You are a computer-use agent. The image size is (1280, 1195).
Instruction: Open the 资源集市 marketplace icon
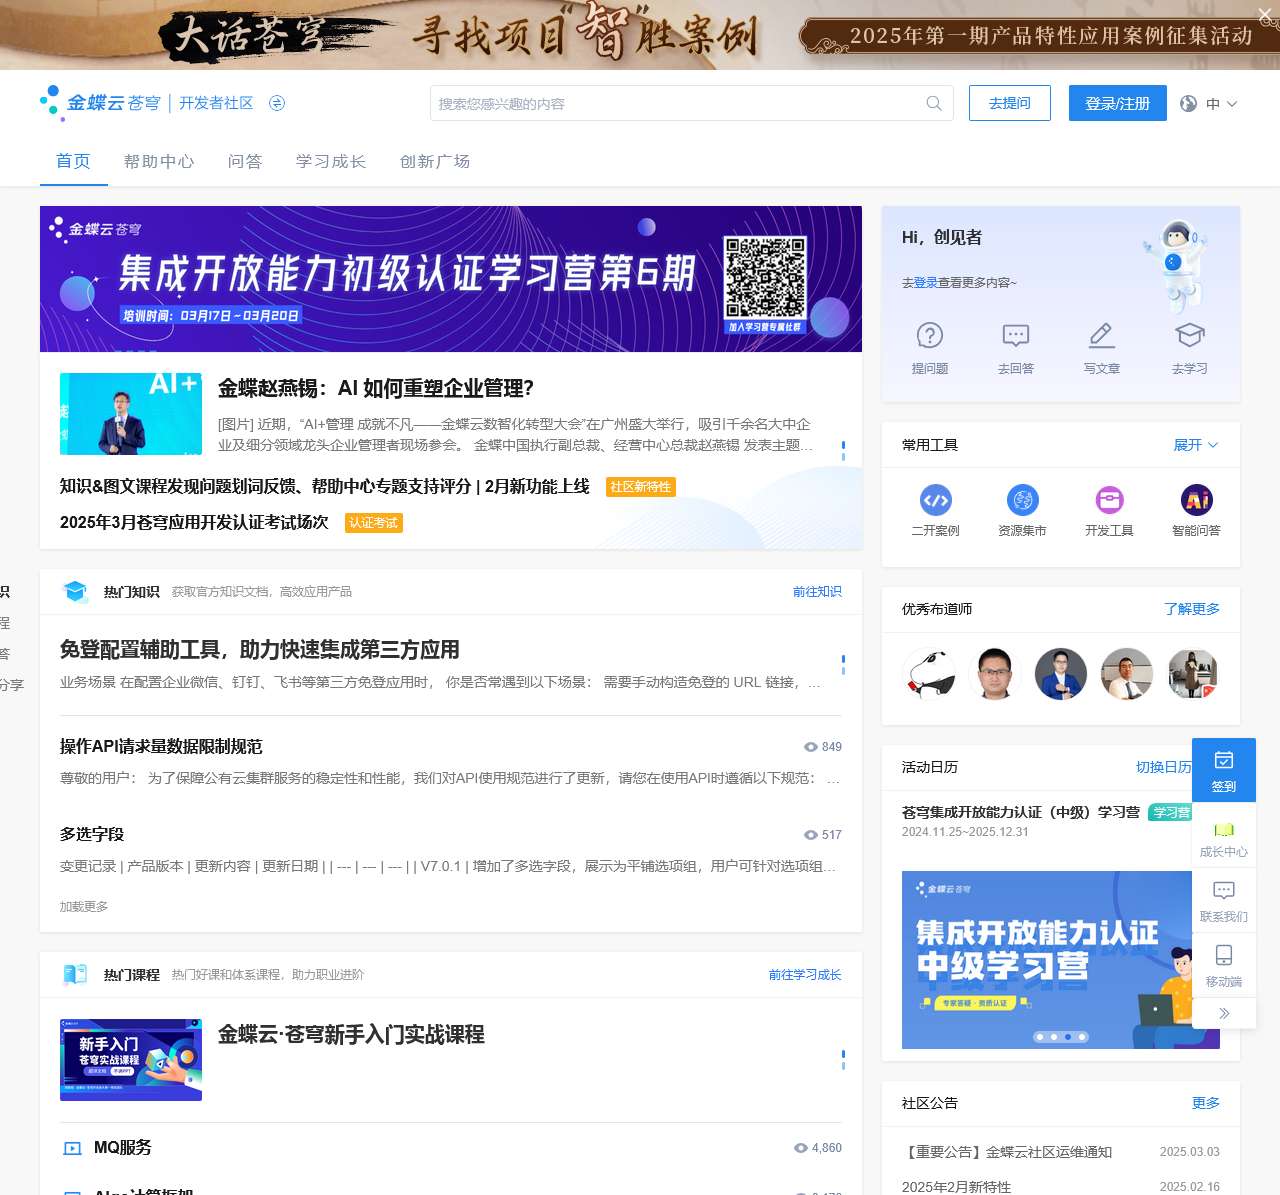click(1022, 501)
